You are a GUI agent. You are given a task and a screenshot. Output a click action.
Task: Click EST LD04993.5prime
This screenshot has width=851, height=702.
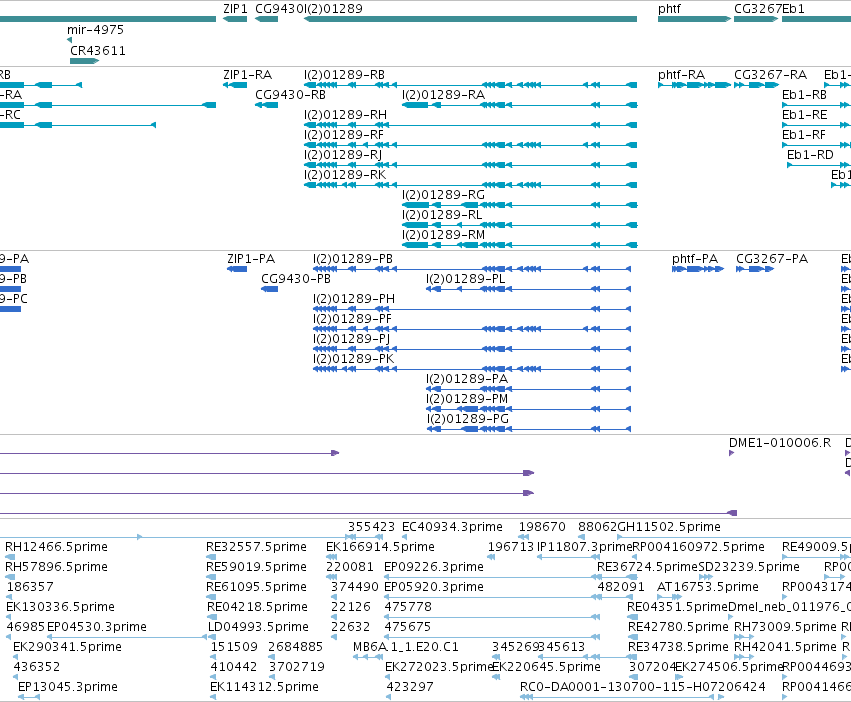point(258,627)
